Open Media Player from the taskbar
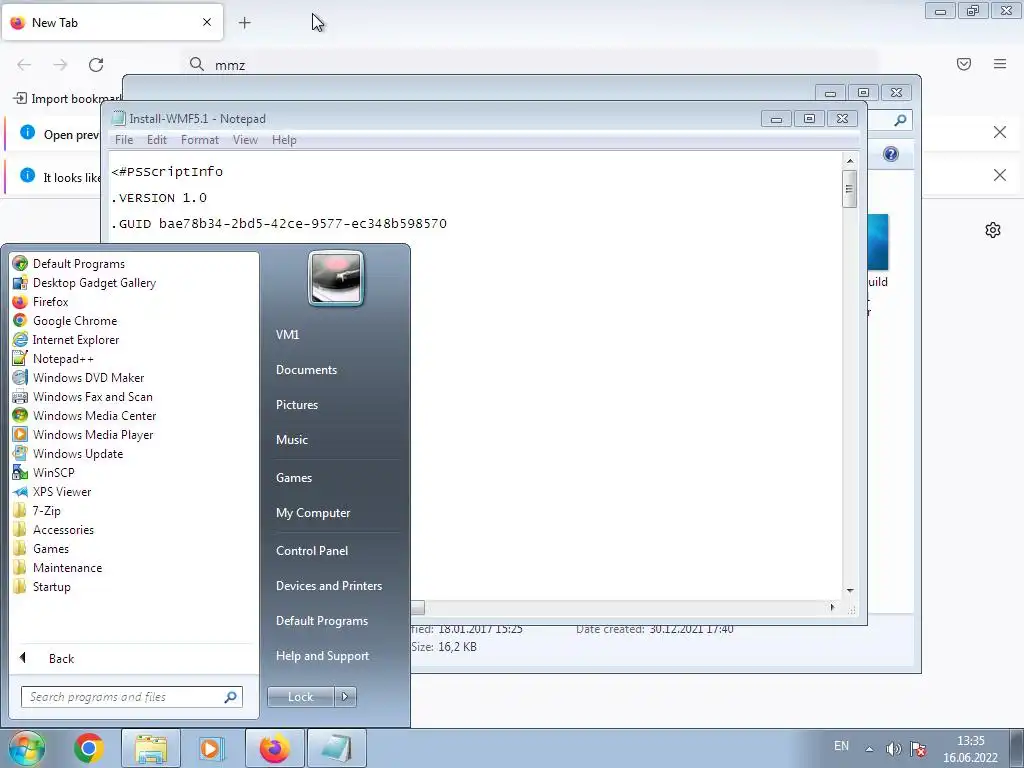 (x=211, y=748)
